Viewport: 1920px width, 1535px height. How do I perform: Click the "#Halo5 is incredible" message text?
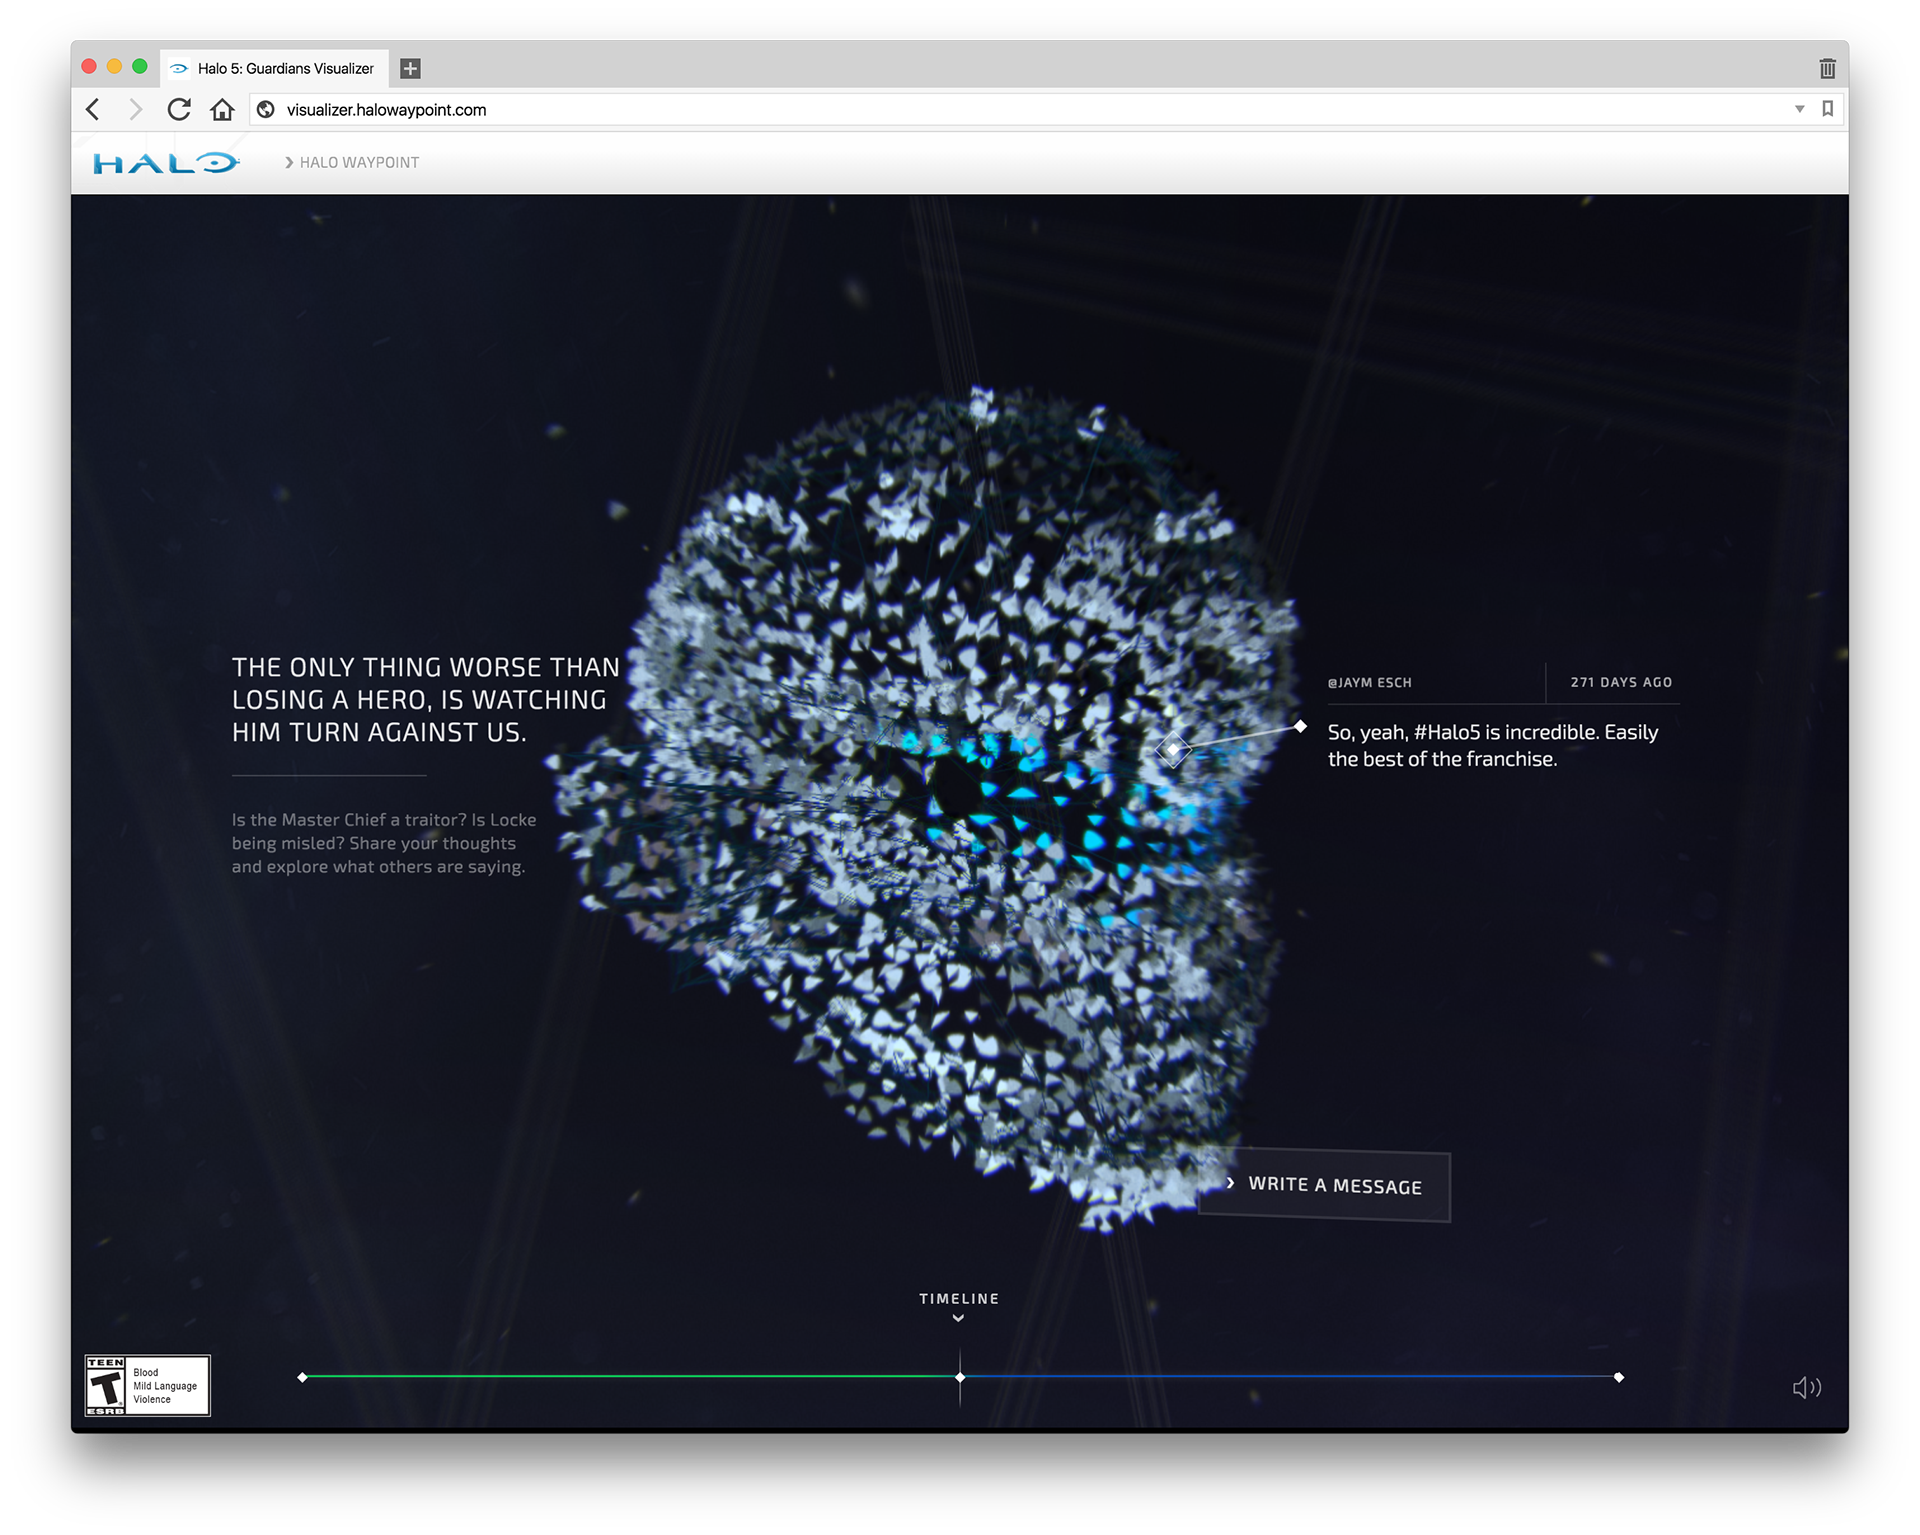[1493, 746]
